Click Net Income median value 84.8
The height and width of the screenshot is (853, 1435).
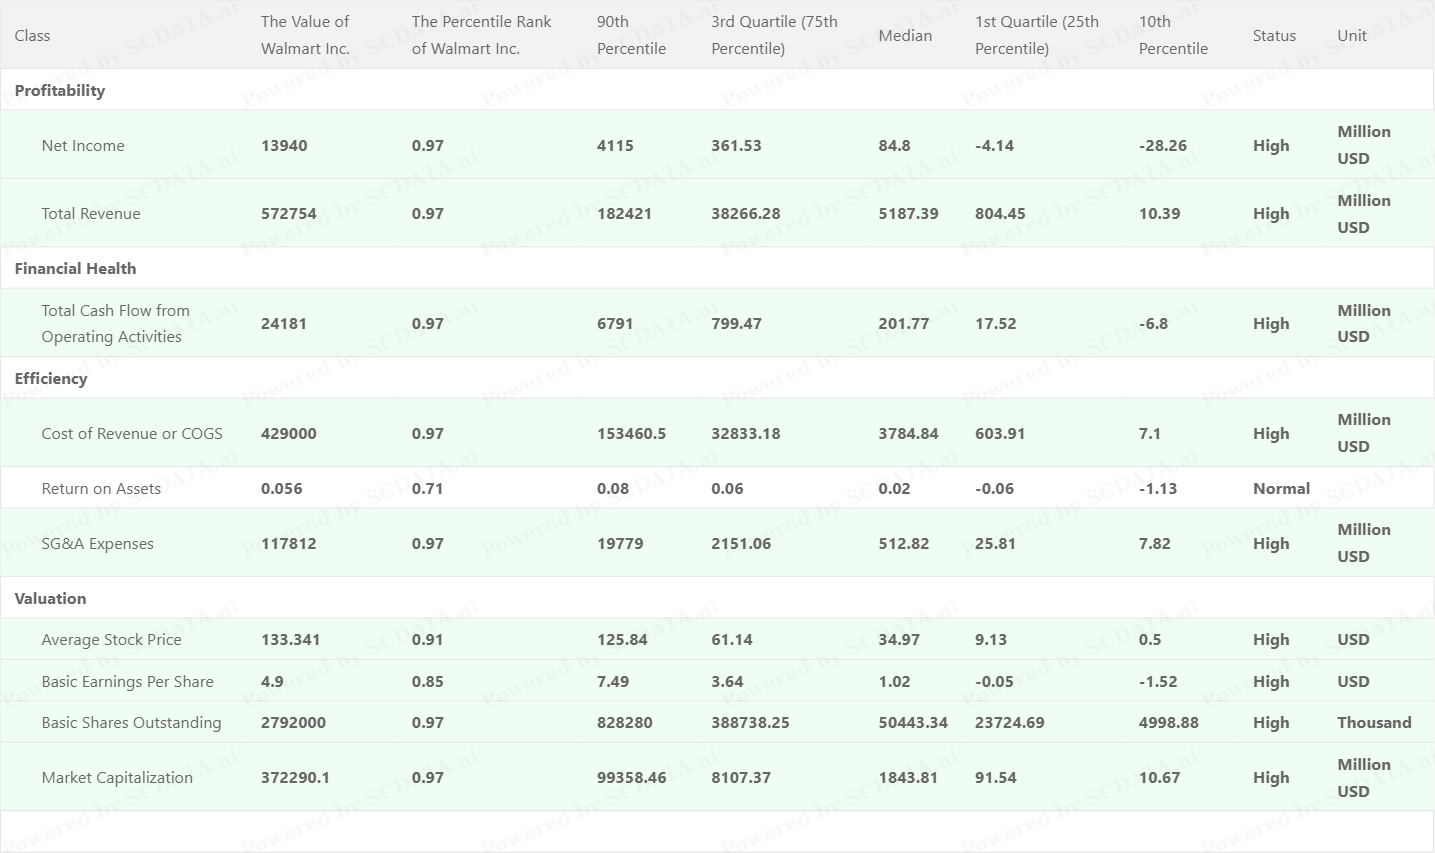pos(895,145)
